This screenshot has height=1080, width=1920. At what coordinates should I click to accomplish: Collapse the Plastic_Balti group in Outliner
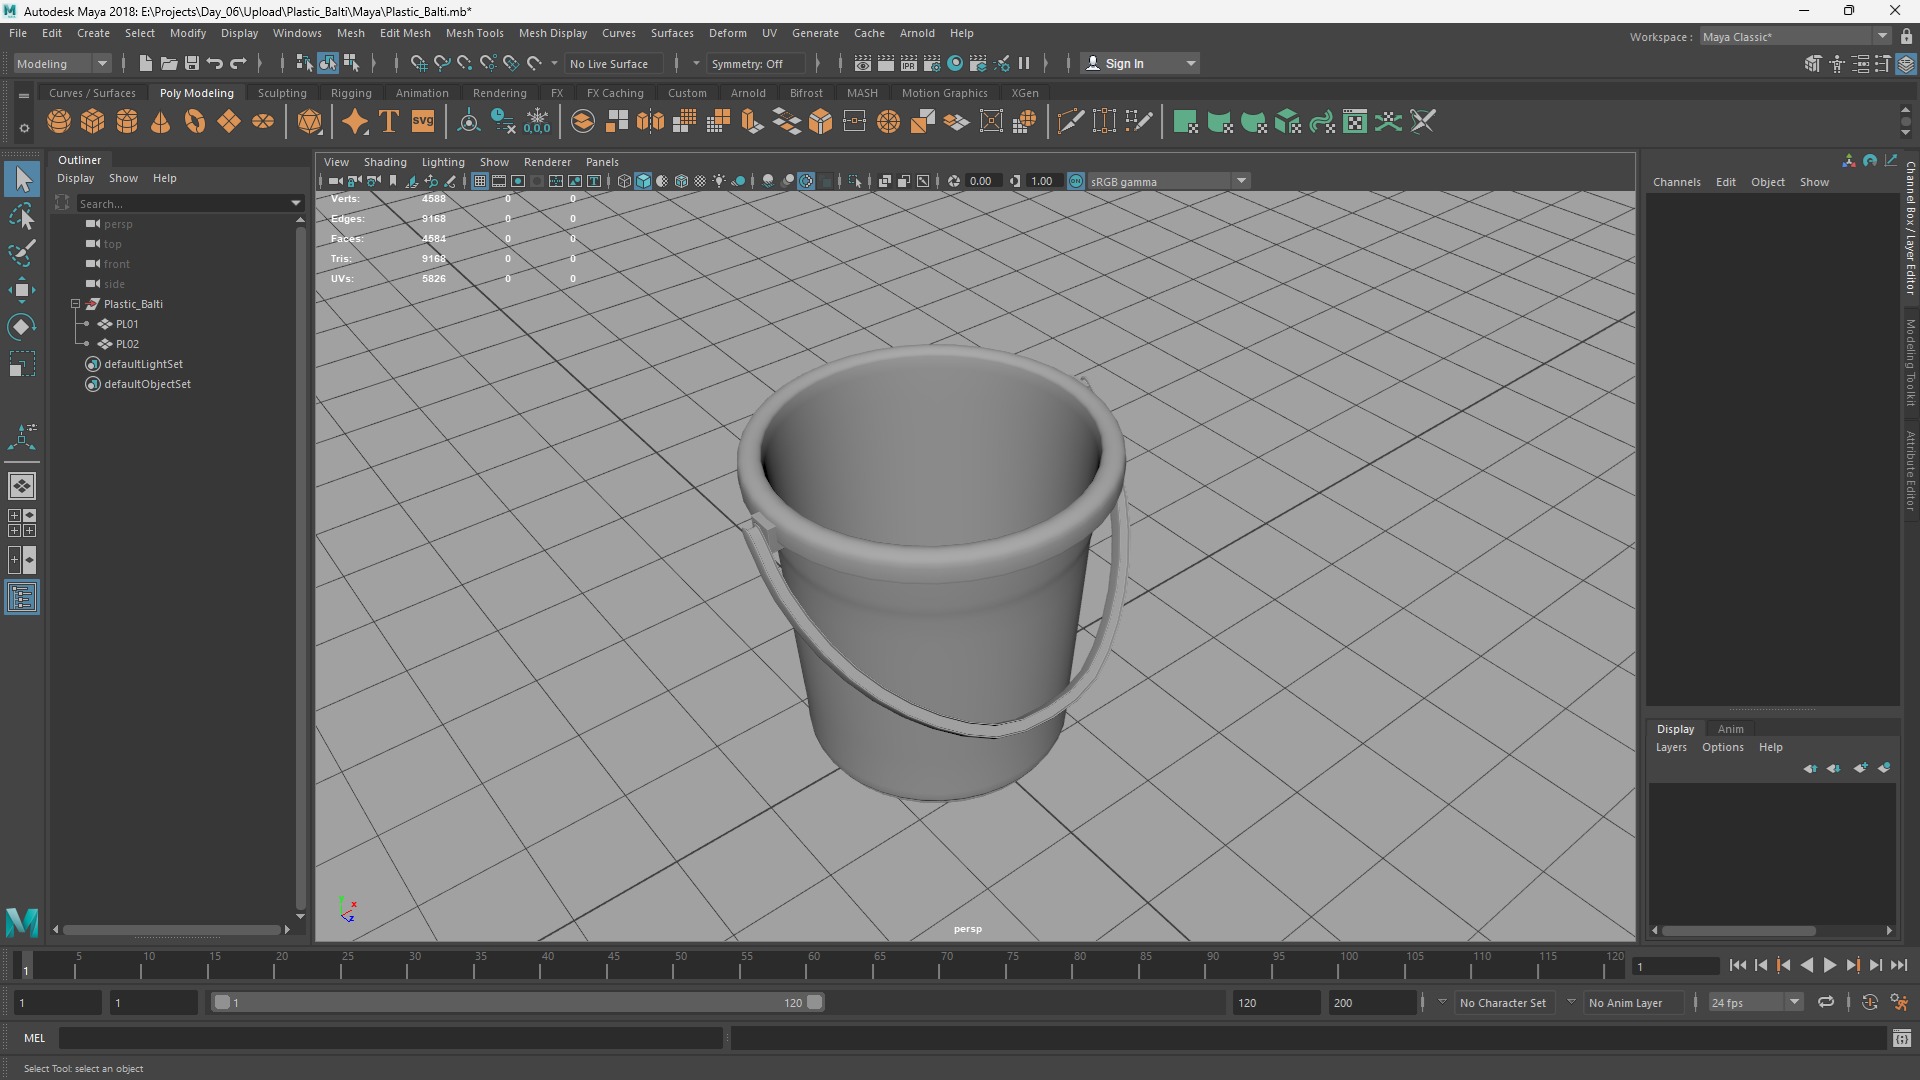[75, 304]
